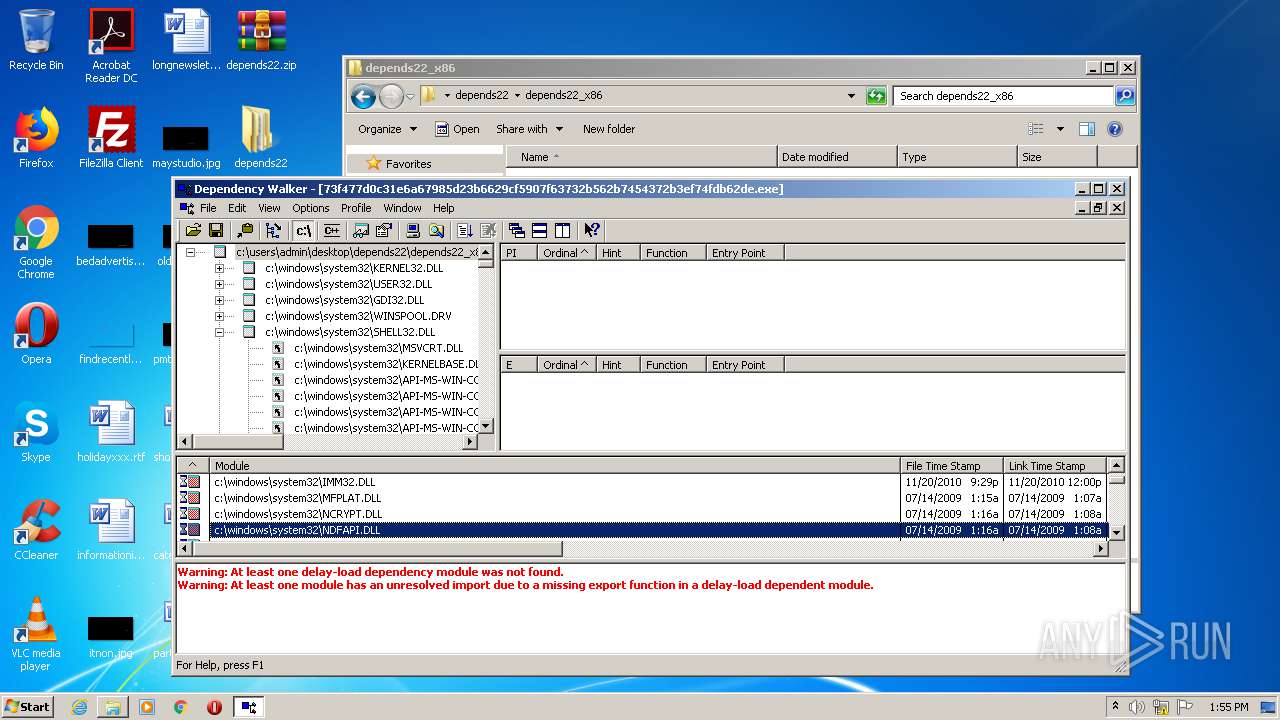Click the grayed-out profiling toolbar icon

tap(488, 230)
